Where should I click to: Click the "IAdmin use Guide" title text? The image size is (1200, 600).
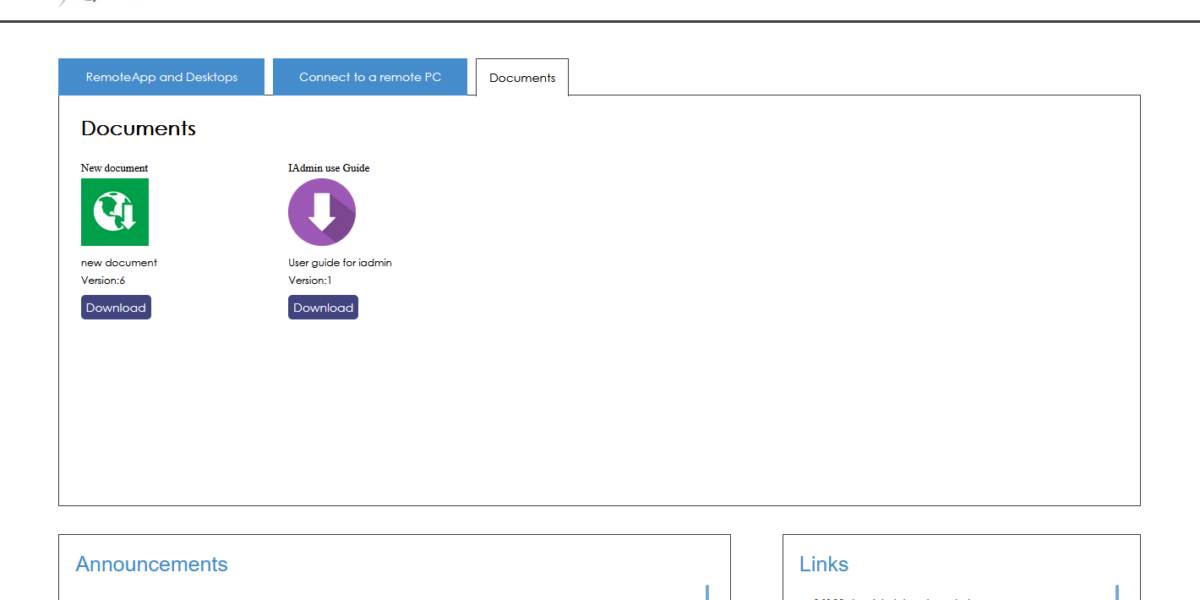(329, 168)
